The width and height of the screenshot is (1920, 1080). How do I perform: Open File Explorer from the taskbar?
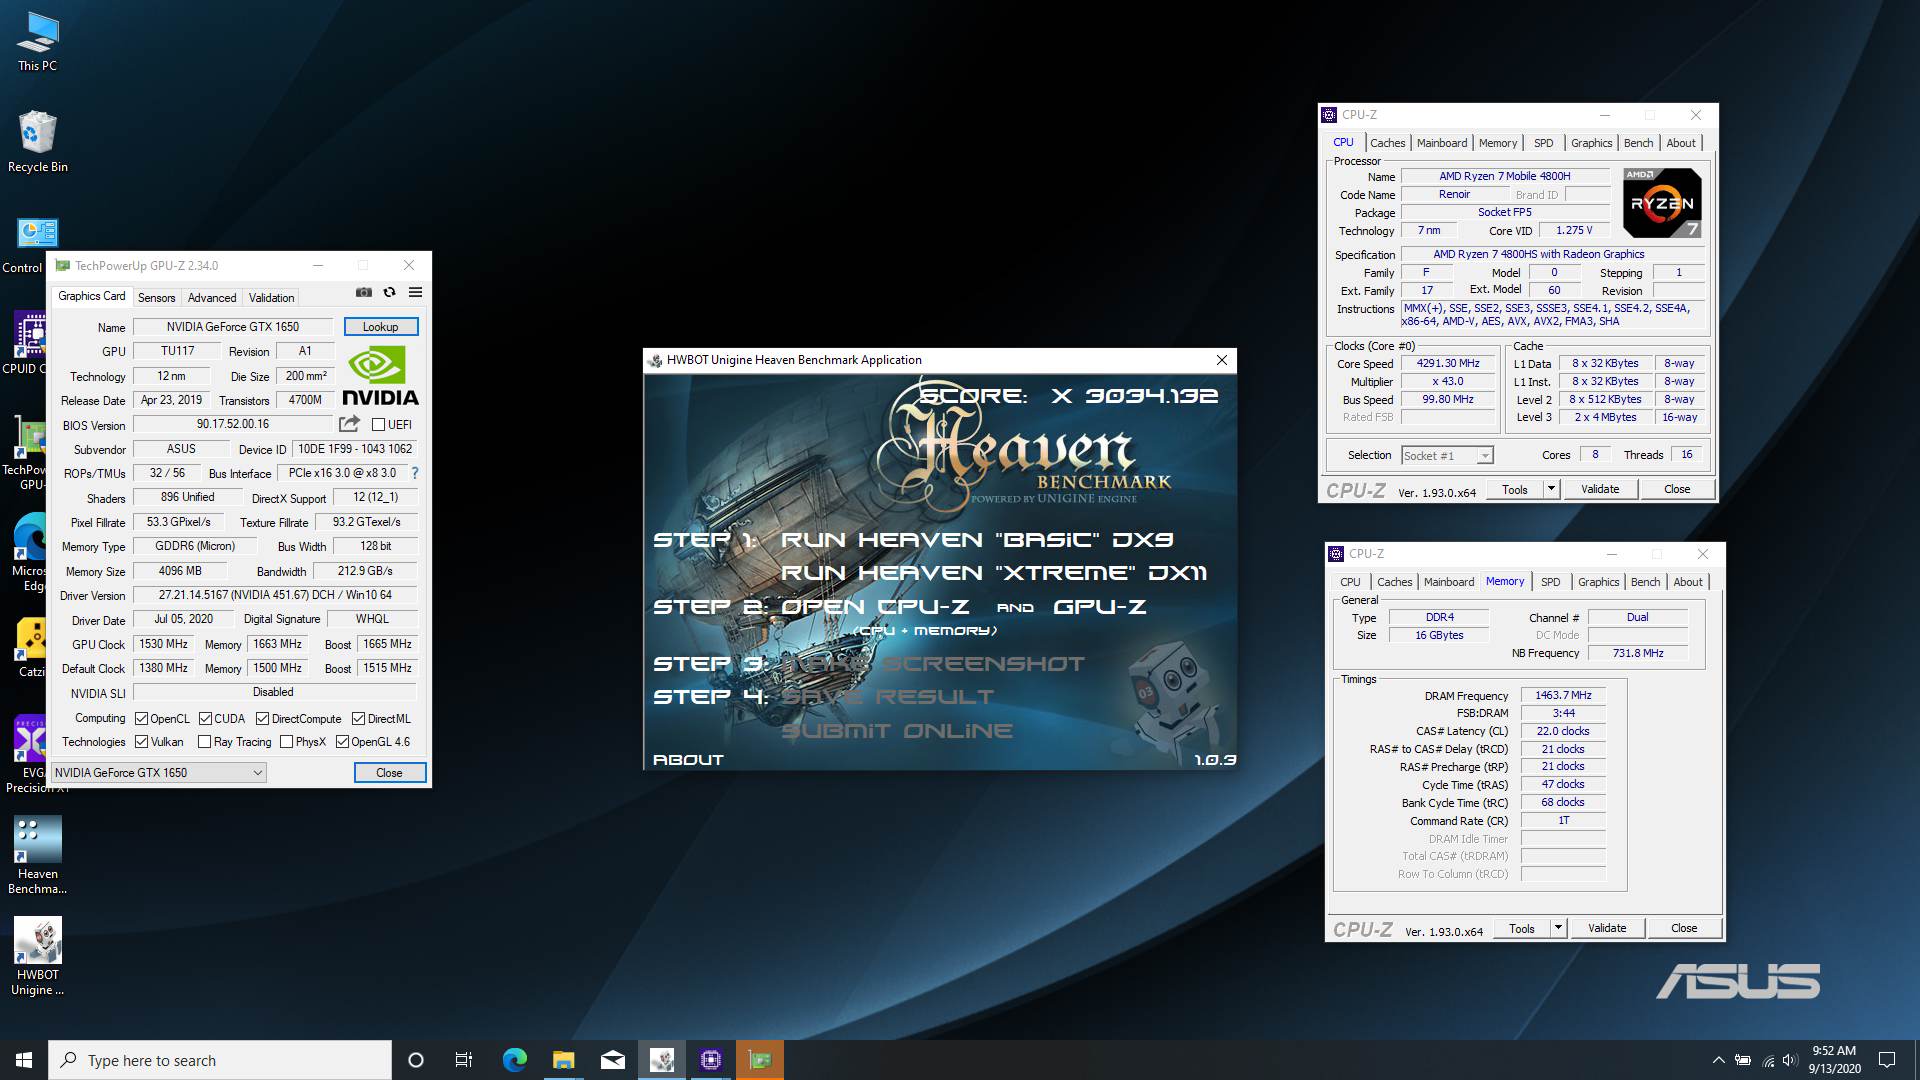point(563,1060)
